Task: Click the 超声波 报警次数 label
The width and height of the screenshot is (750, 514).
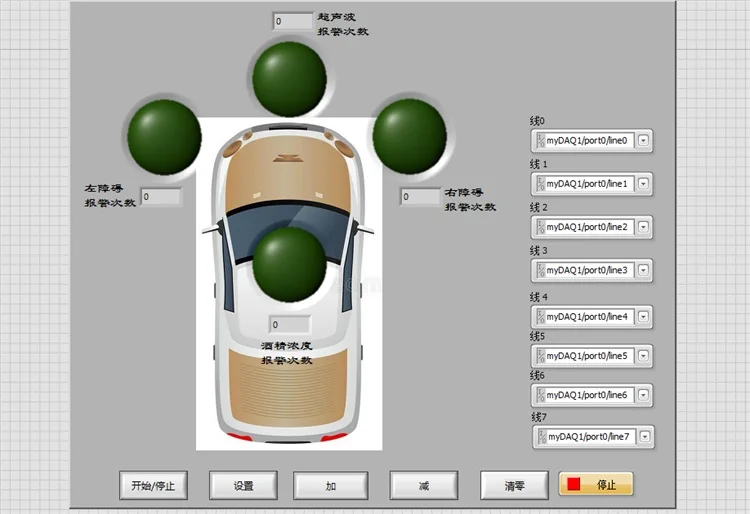Action: pyautogui.click(x=342, y=24)
